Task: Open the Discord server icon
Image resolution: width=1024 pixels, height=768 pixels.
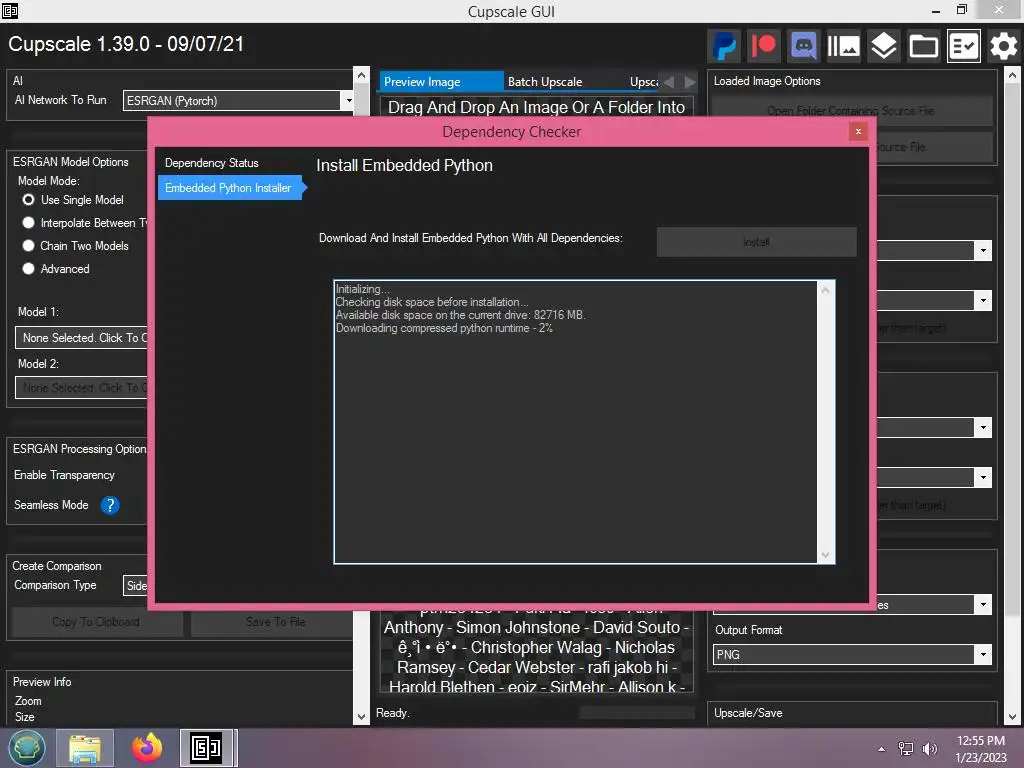Action: point(803,46)
